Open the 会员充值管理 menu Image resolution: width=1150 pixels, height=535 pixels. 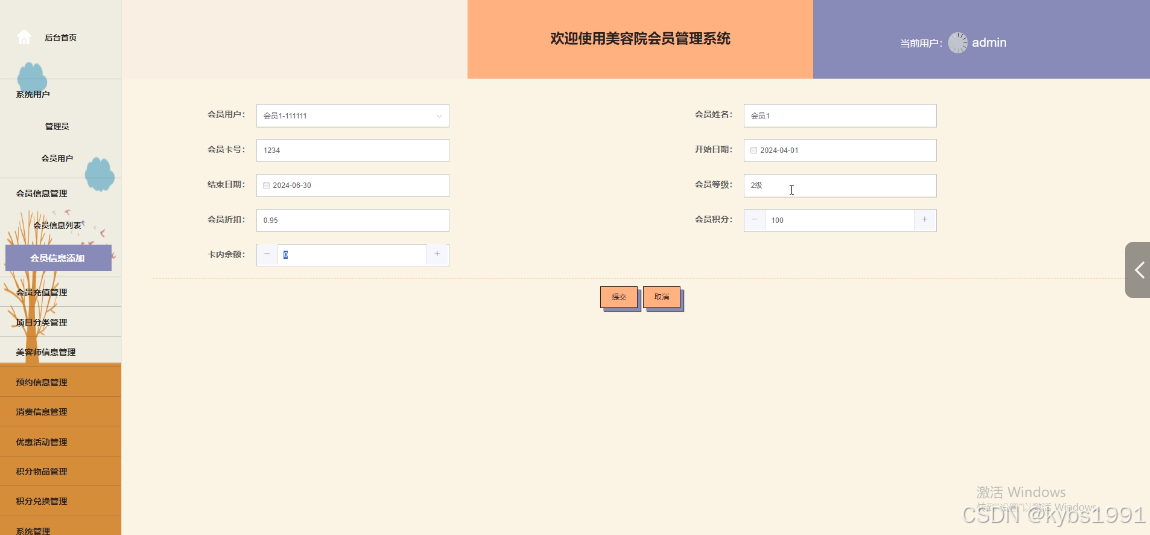click(x=42, y=292)
